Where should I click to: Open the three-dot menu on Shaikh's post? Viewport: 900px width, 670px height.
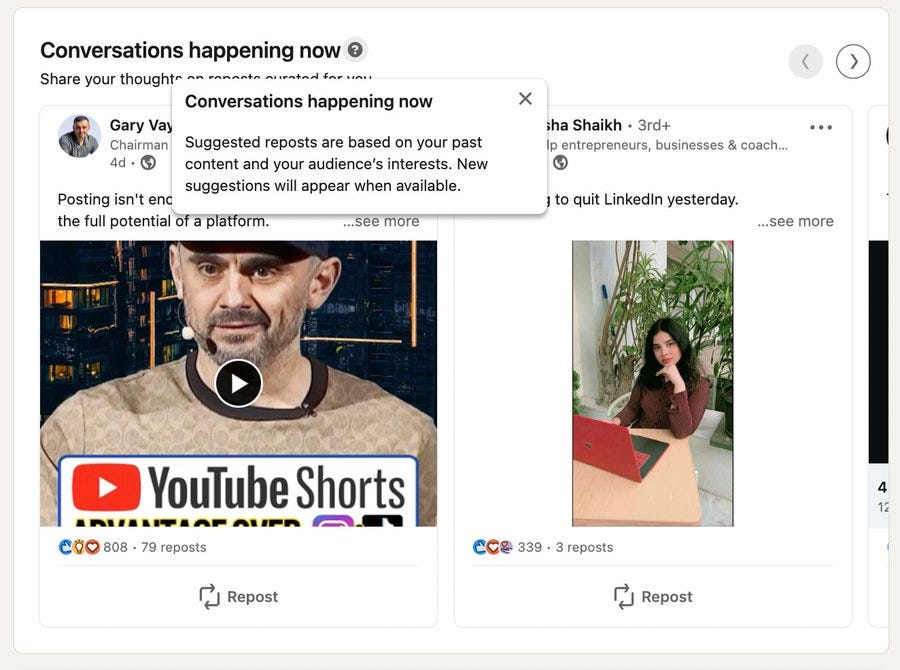pyautogui.click(x=821, y=127)
